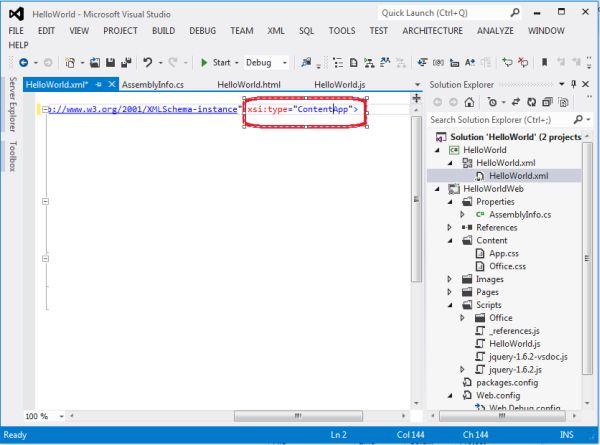The height and width of the screenshot is (445, 600).
Task: Click Sync with Active Document icon
Action: [x=516, y=102]
